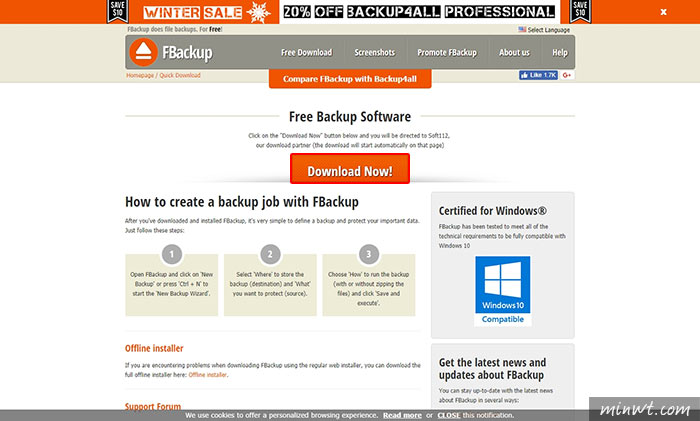Click the Winter Sale snowflake icon

click(258, 12)
